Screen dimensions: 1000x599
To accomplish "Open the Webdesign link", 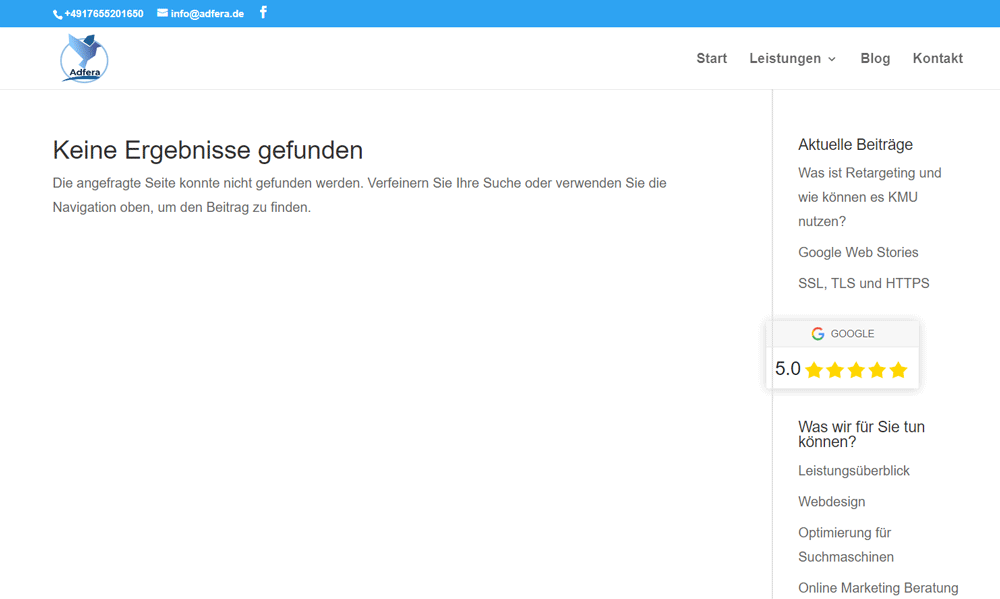I will (x=832, y=502).
